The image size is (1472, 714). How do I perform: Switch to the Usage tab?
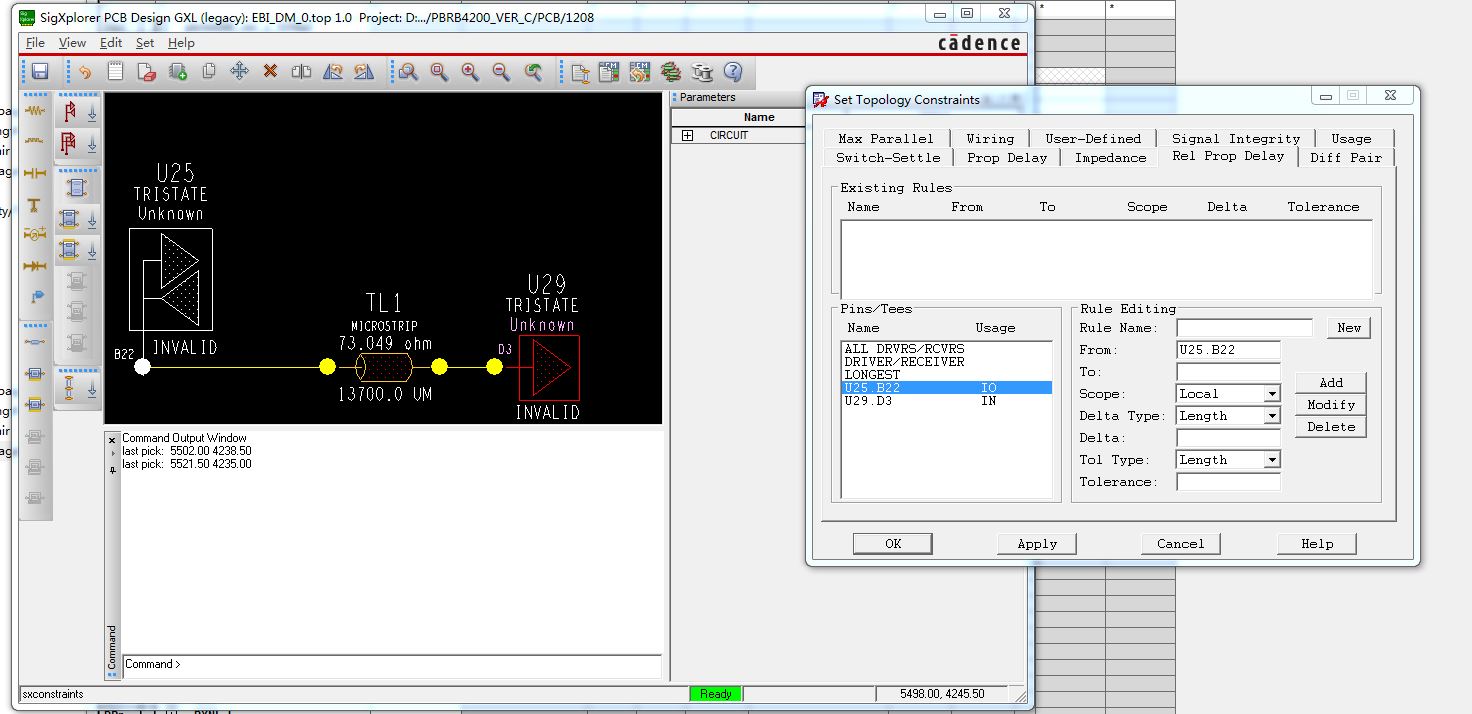1351,139
